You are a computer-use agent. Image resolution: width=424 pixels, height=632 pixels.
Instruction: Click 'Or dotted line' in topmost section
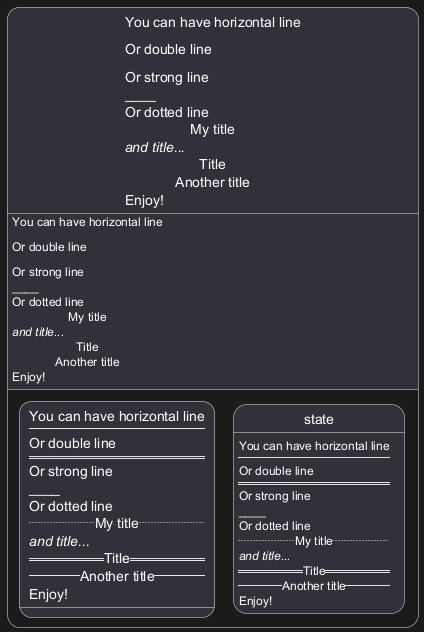[167, 112]
